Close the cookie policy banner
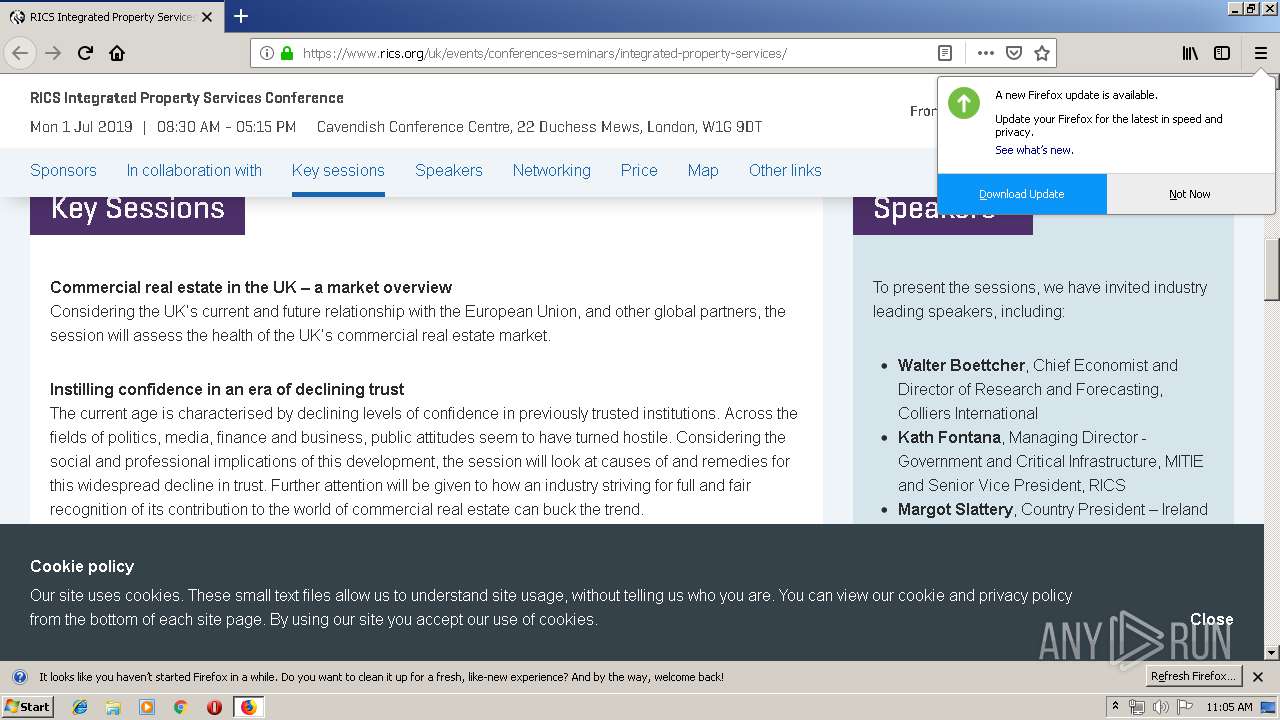The image size is (1280, 720). [x=1211, y=619]
